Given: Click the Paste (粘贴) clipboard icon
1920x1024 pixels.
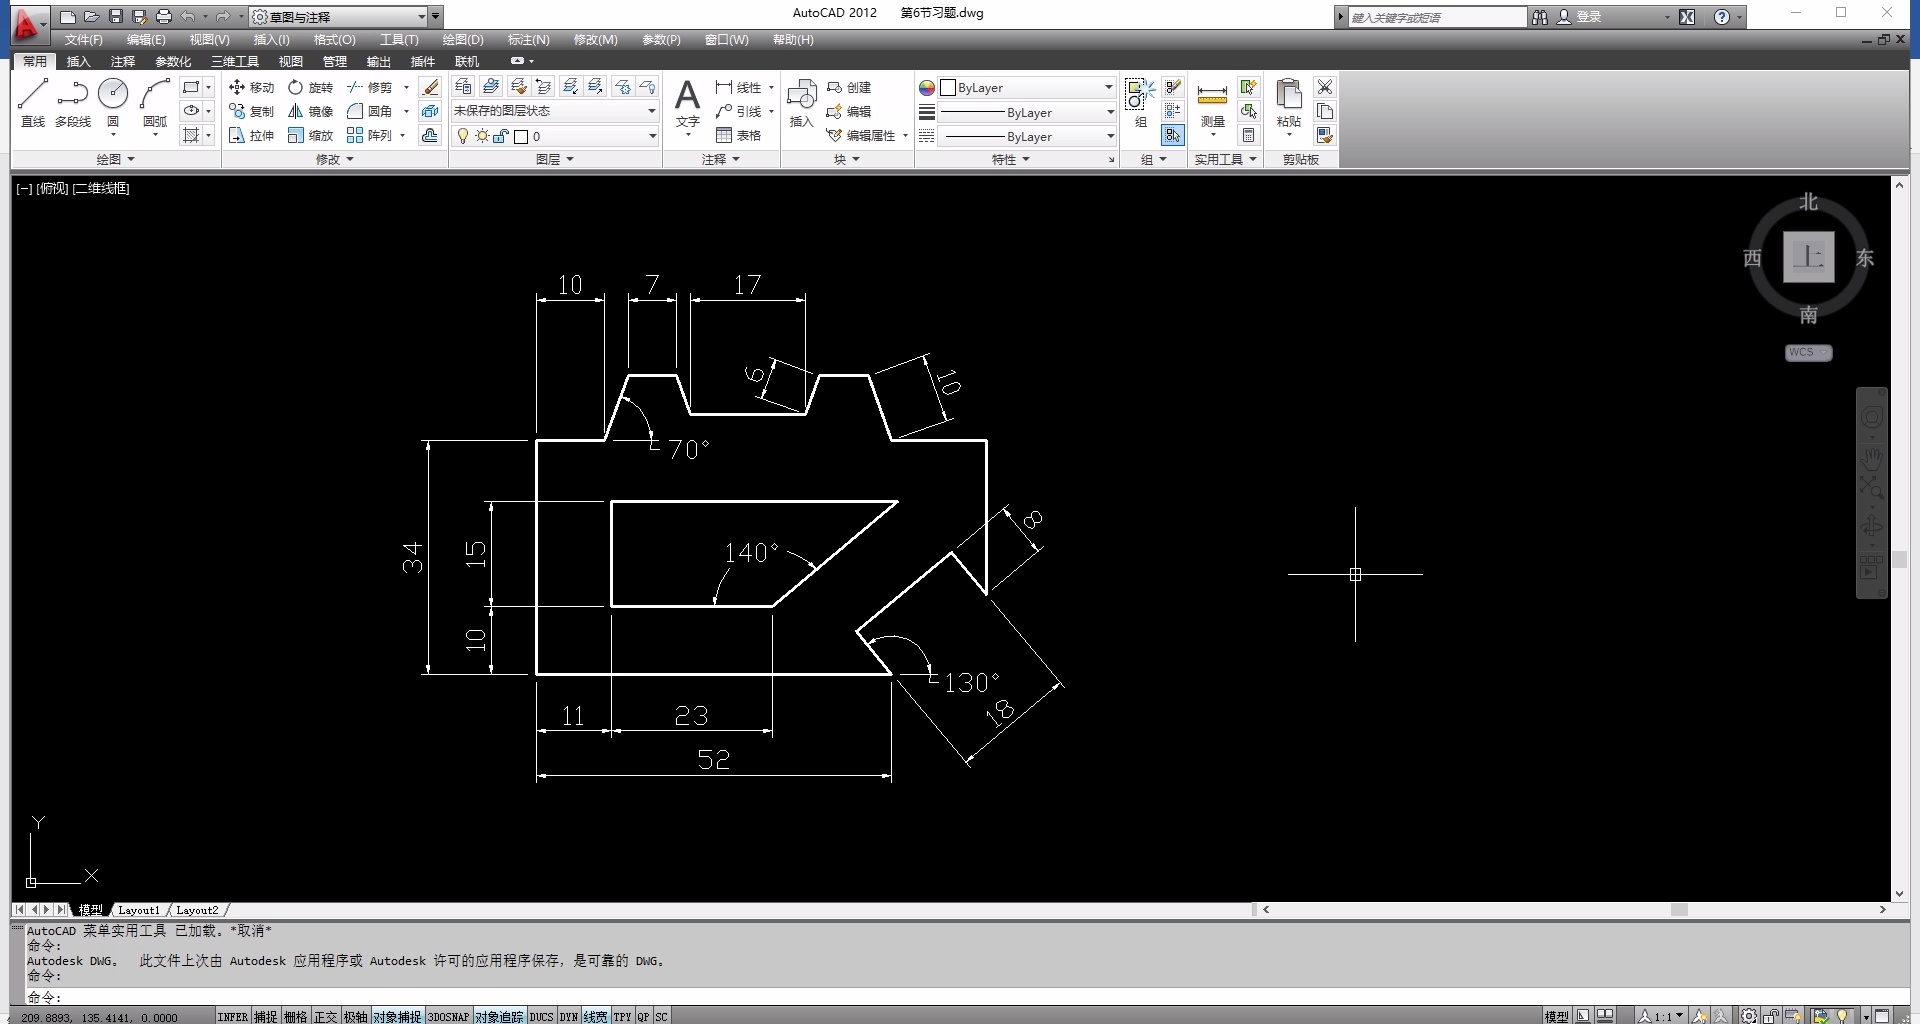Looking at the screenshot, I should coord(1289,98).
